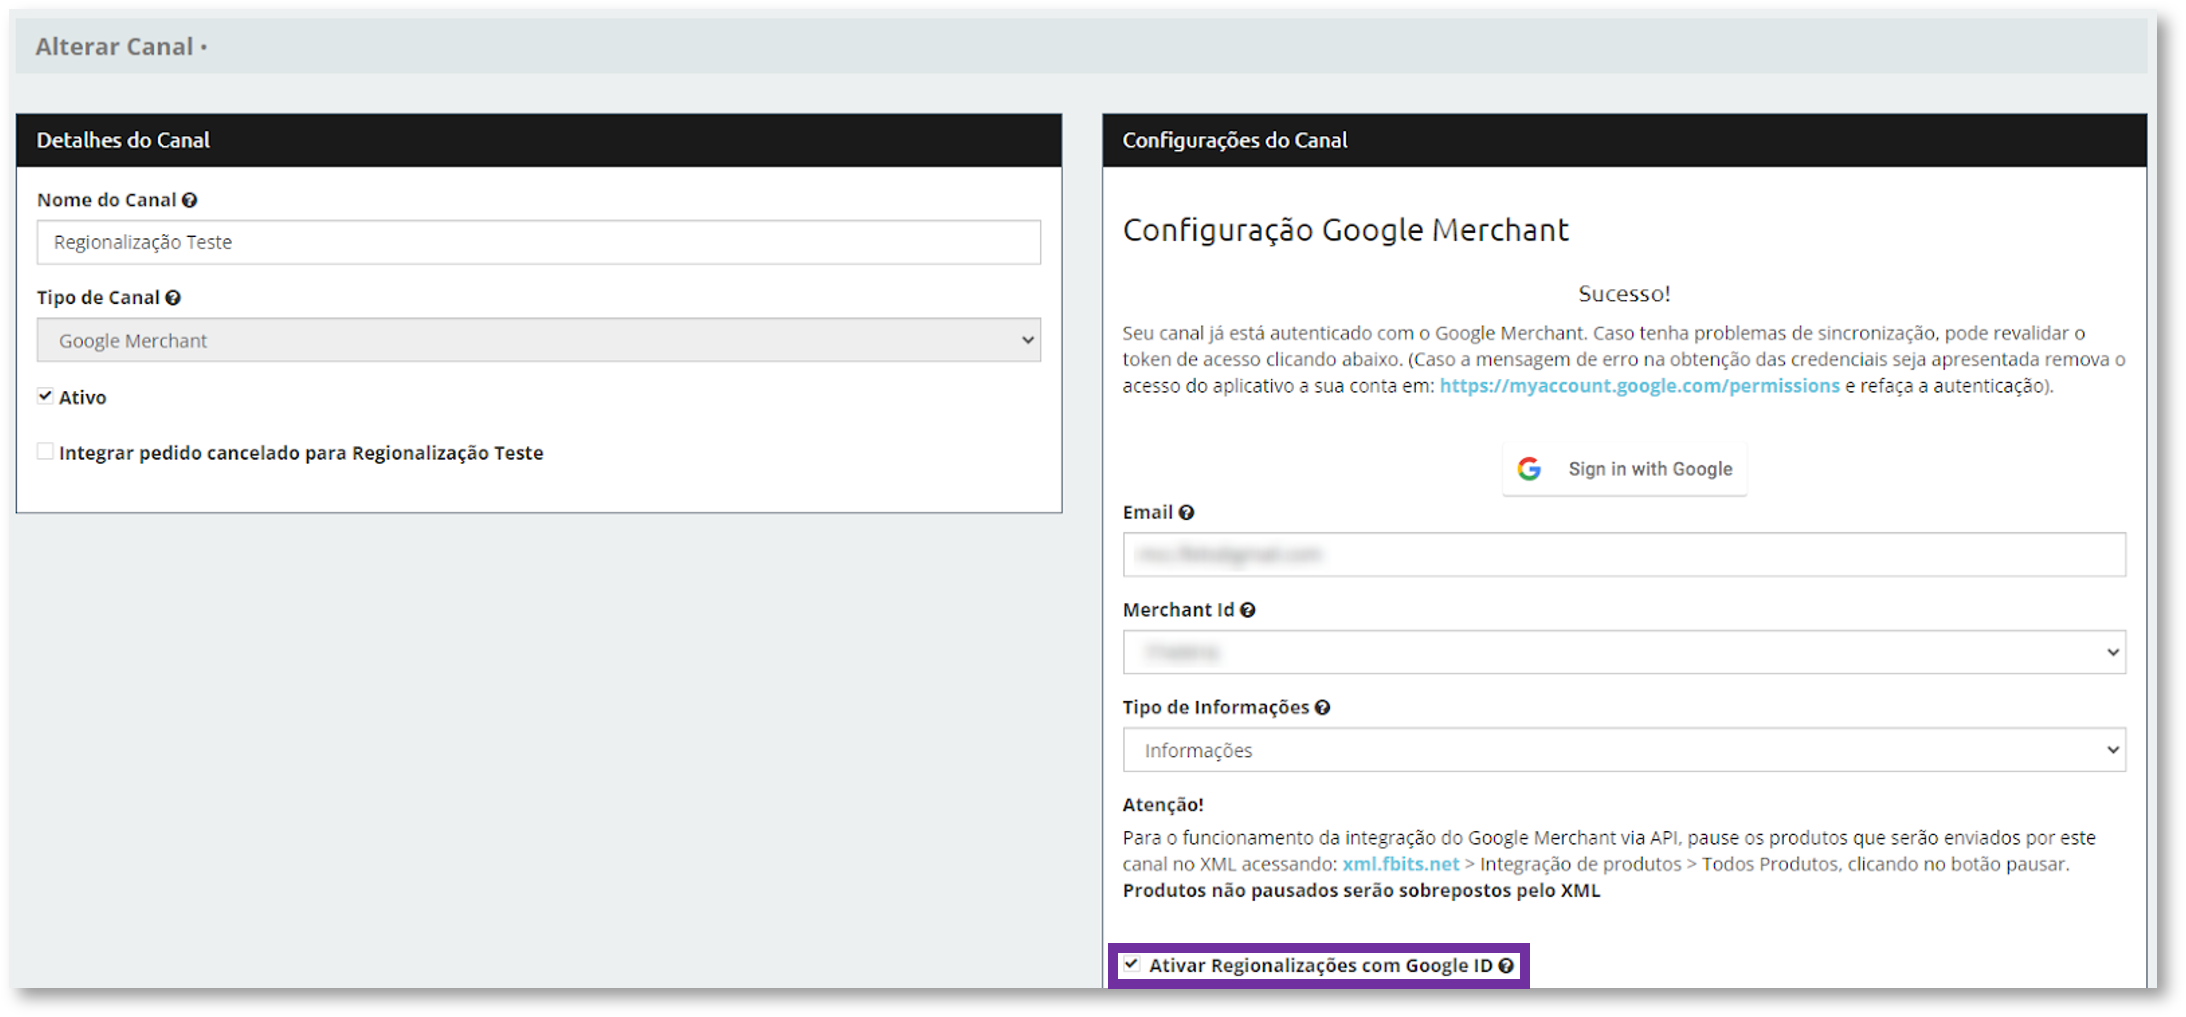The height and width of the screenshot is (1017, 2186).
Task: Click the Email input field
Action: pyautogui.click(x=1624, y=554)
